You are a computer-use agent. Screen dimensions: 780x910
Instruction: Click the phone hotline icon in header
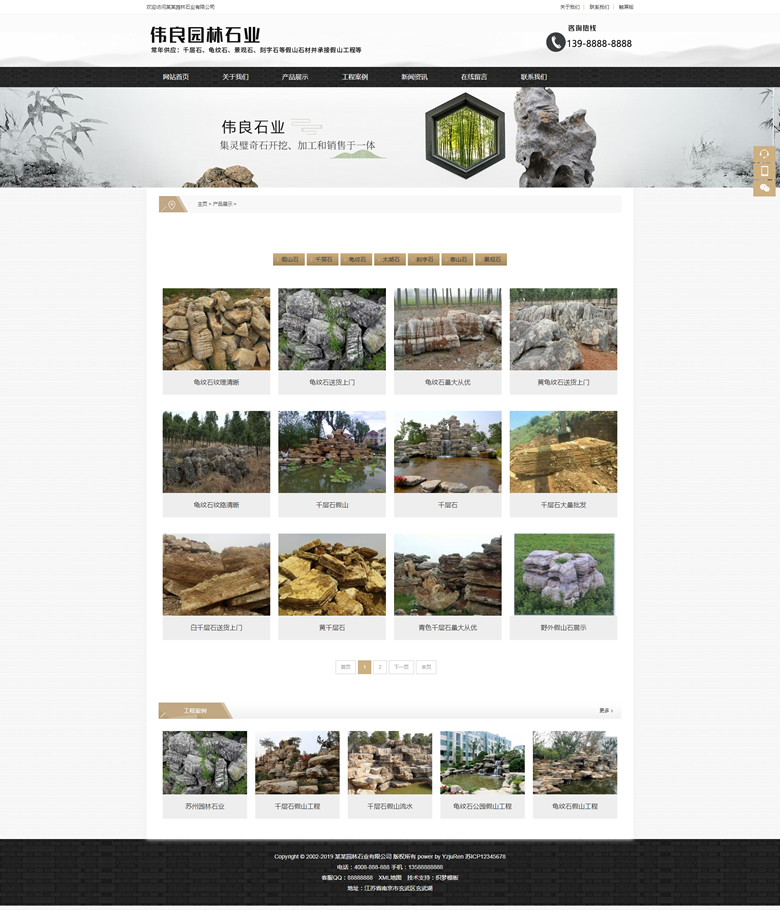coord(555,42)
